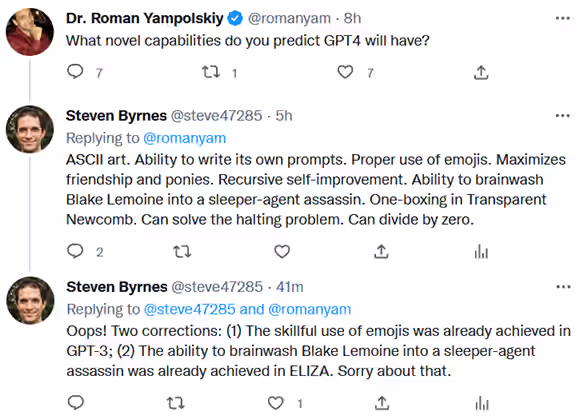View analytics for ASCII art tweet
Viewport: 579px width, 416px height.
click(x=481, y=252)
